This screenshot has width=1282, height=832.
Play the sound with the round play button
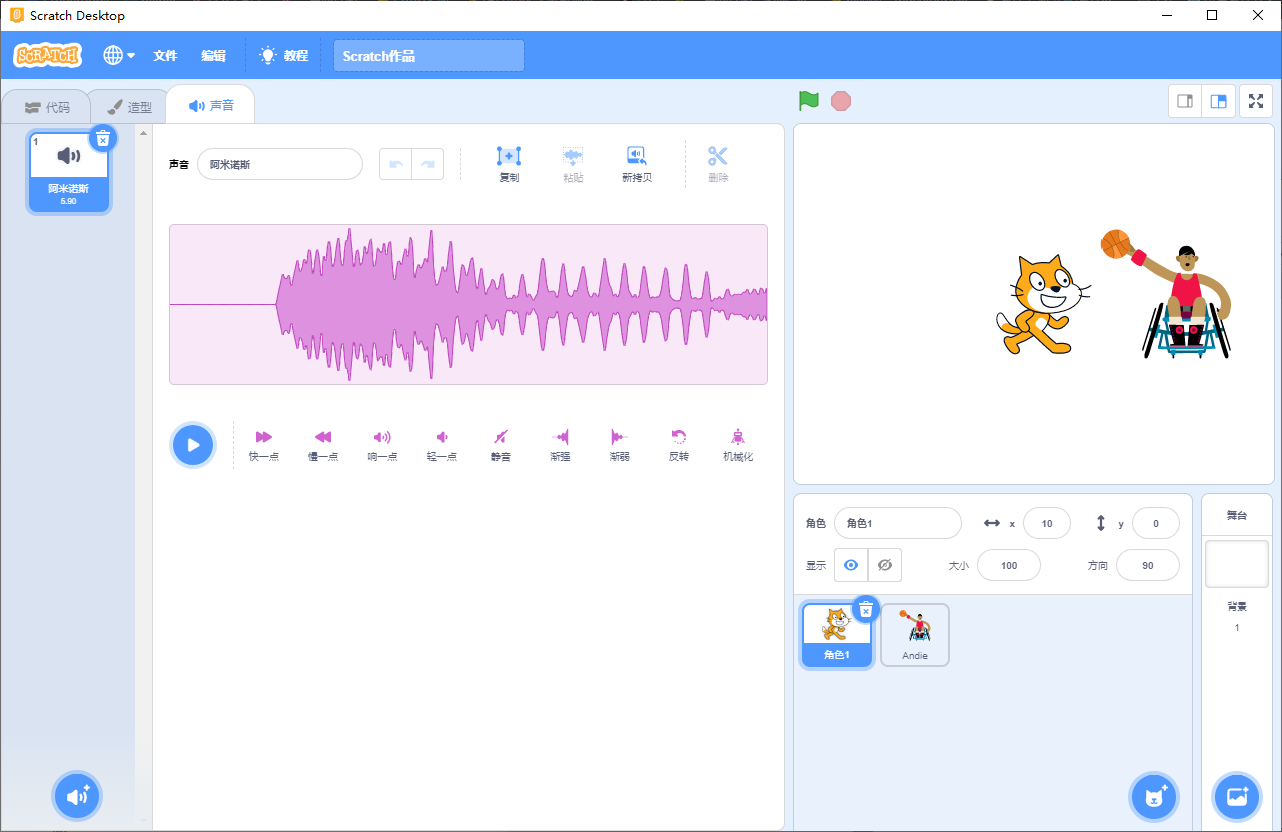click(193, 445)
